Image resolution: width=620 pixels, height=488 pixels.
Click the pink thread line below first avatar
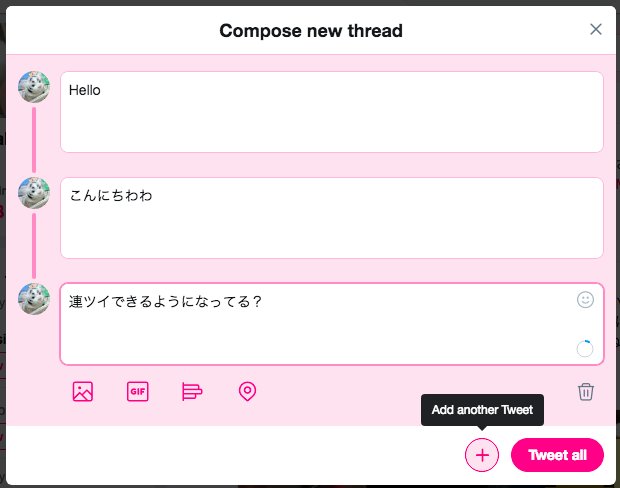tap(34, 140)
